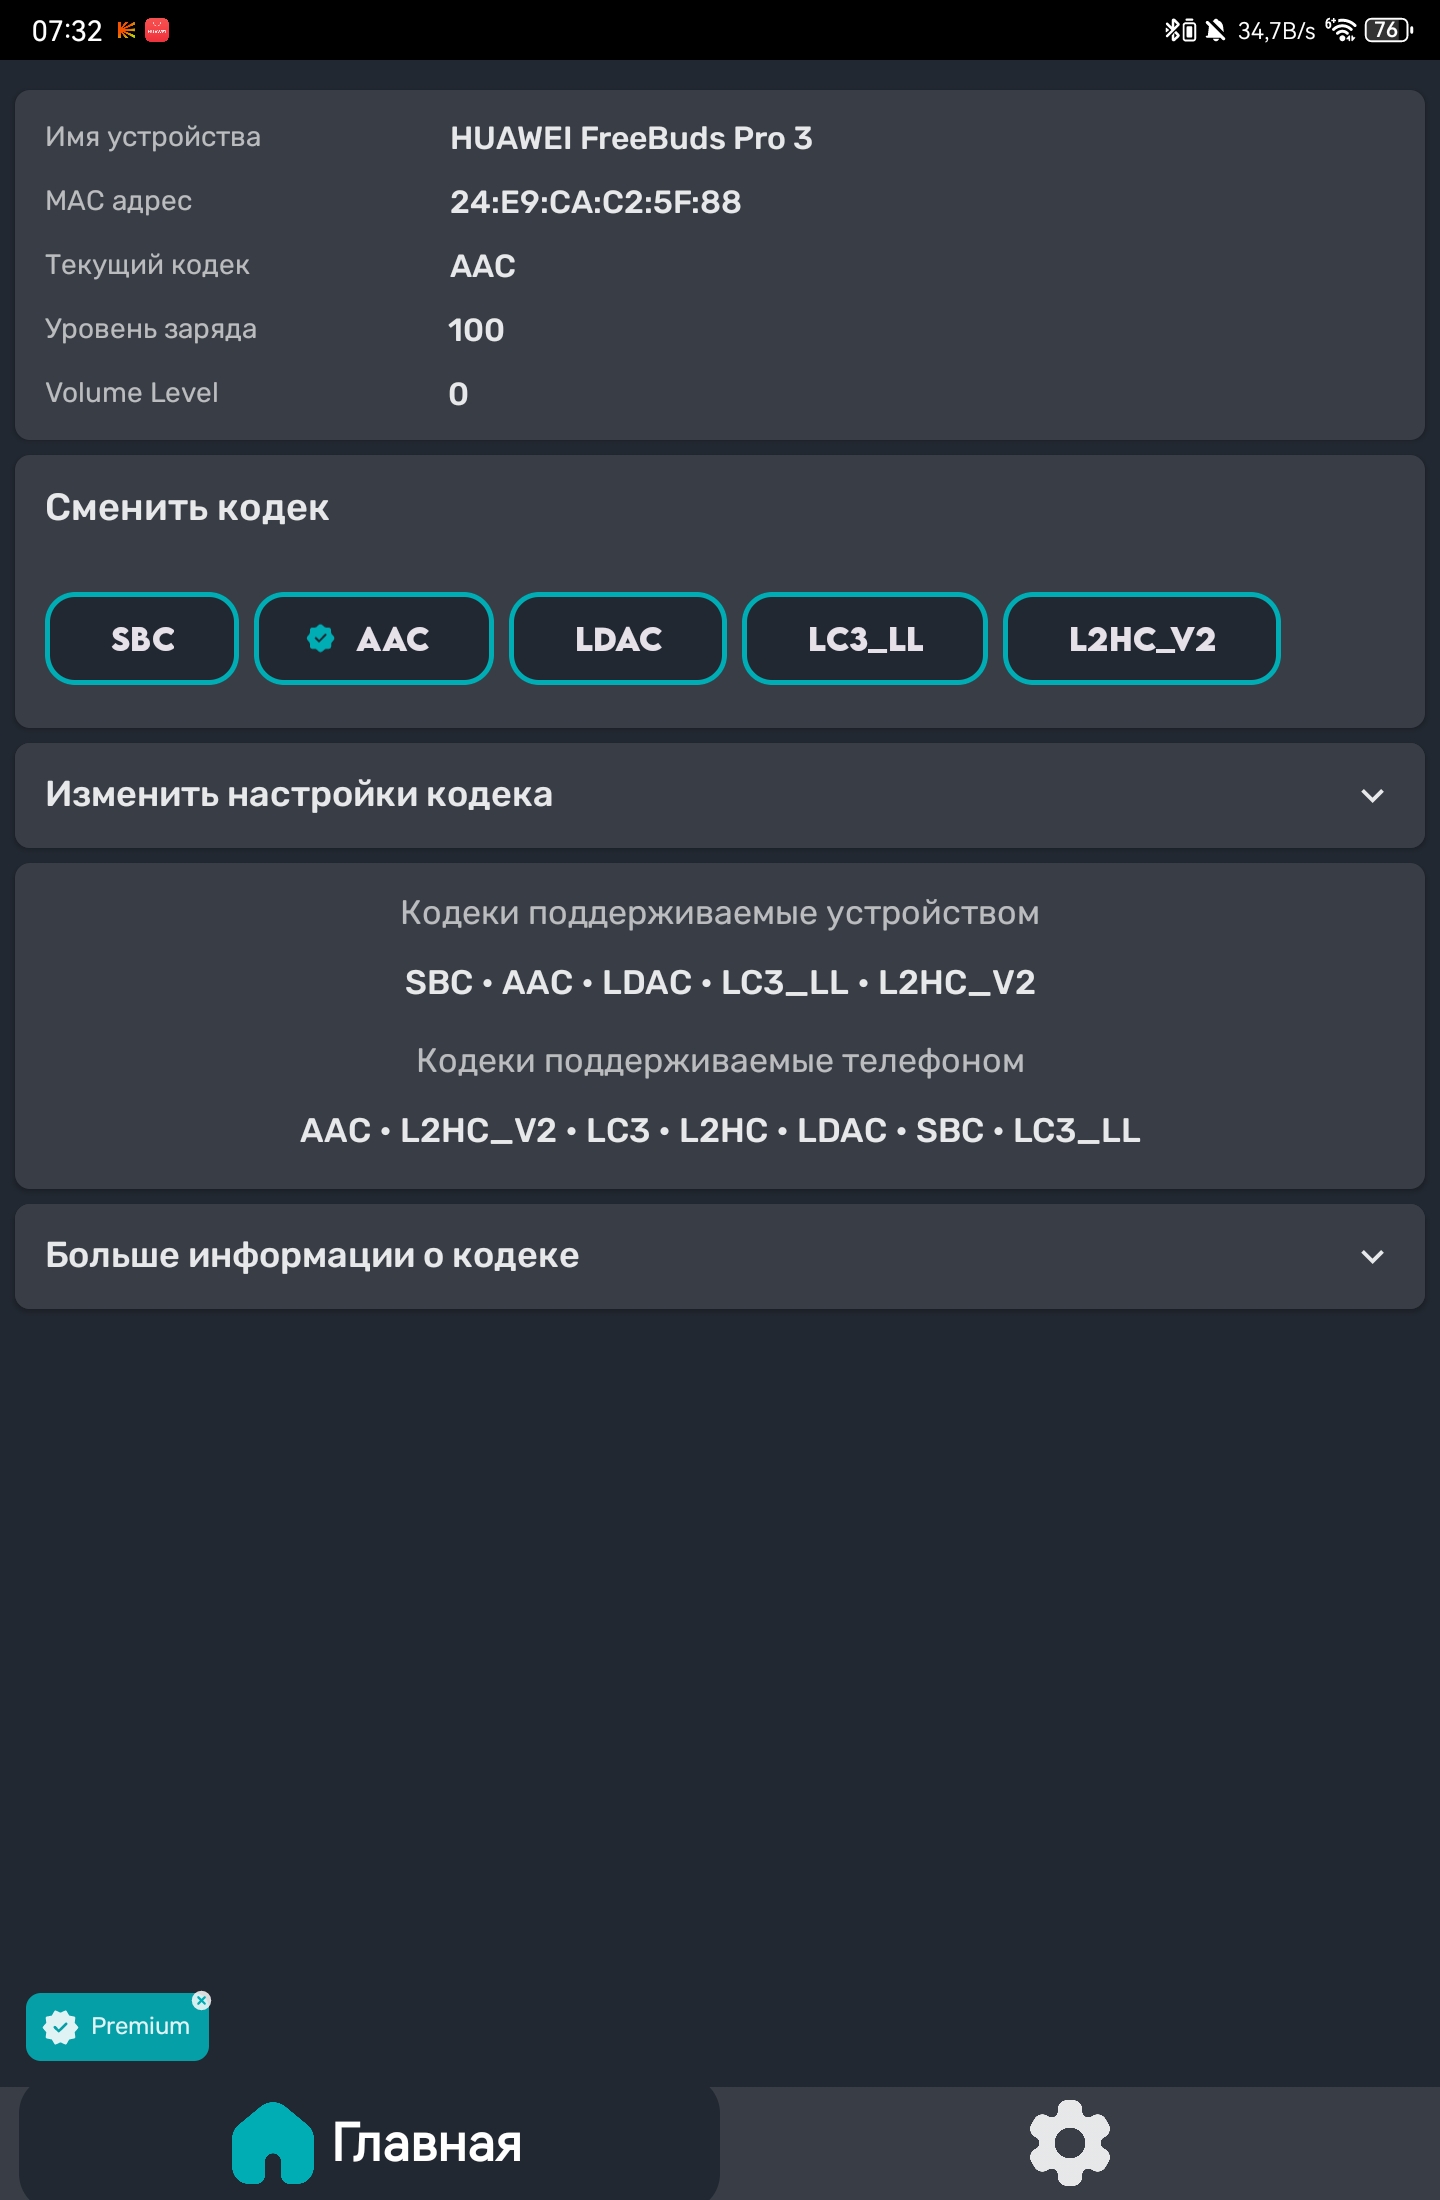Select the SBC codec chip
The width and height of the screenshot is (1440, 2200).
142,639
